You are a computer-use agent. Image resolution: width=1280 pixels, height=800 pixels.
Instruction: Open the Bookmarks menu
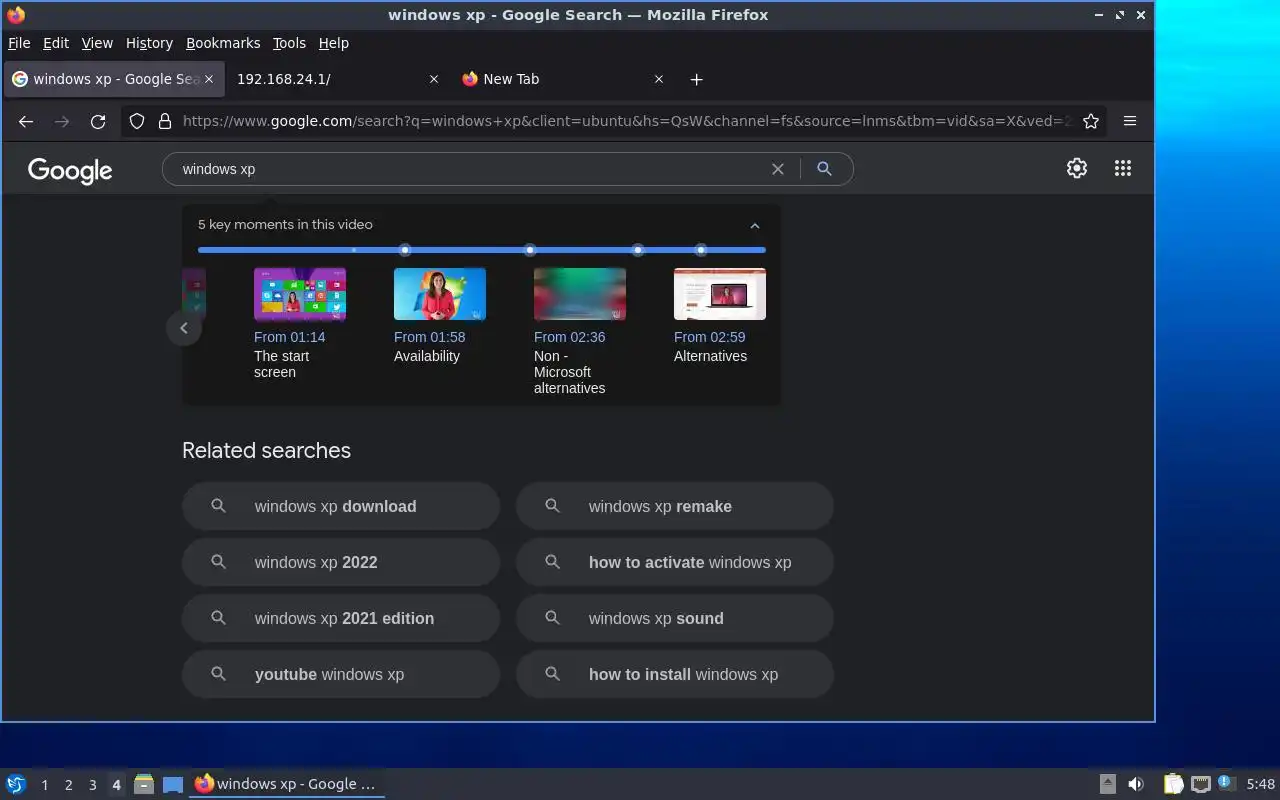[223, 43]
